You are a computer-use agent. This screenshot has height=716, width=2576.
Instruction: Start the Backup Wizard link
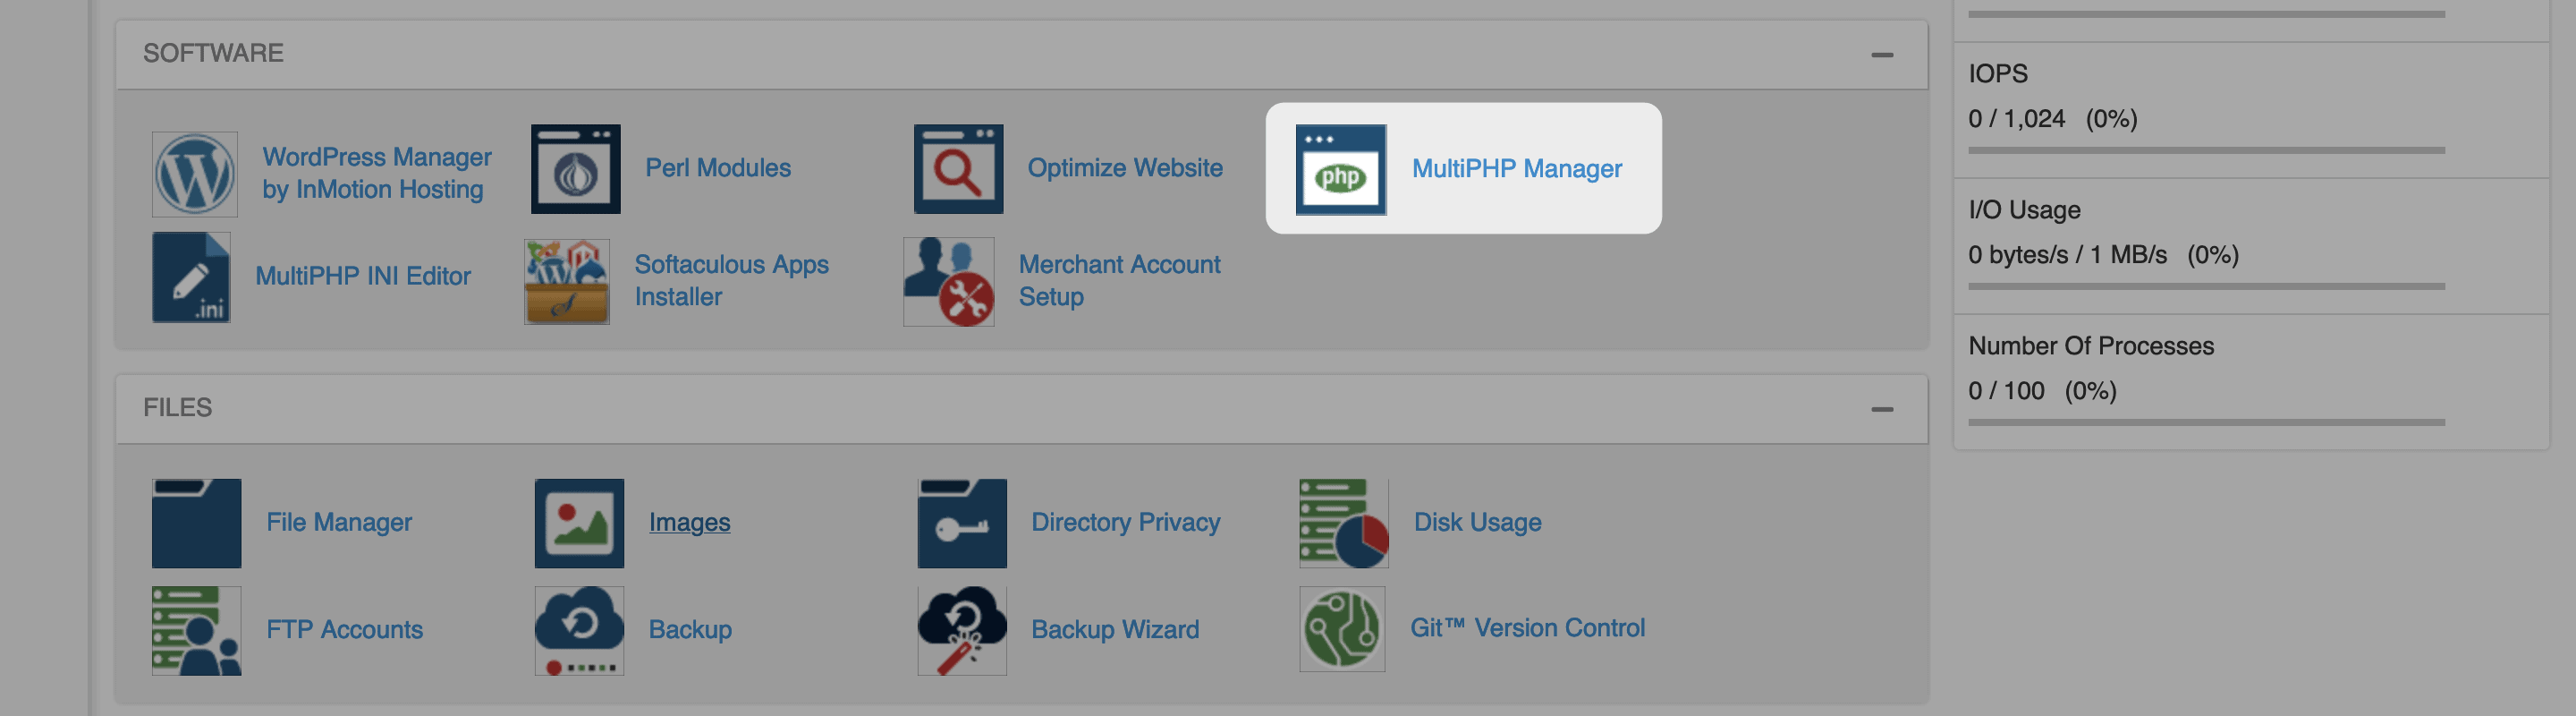(1115, 630)
